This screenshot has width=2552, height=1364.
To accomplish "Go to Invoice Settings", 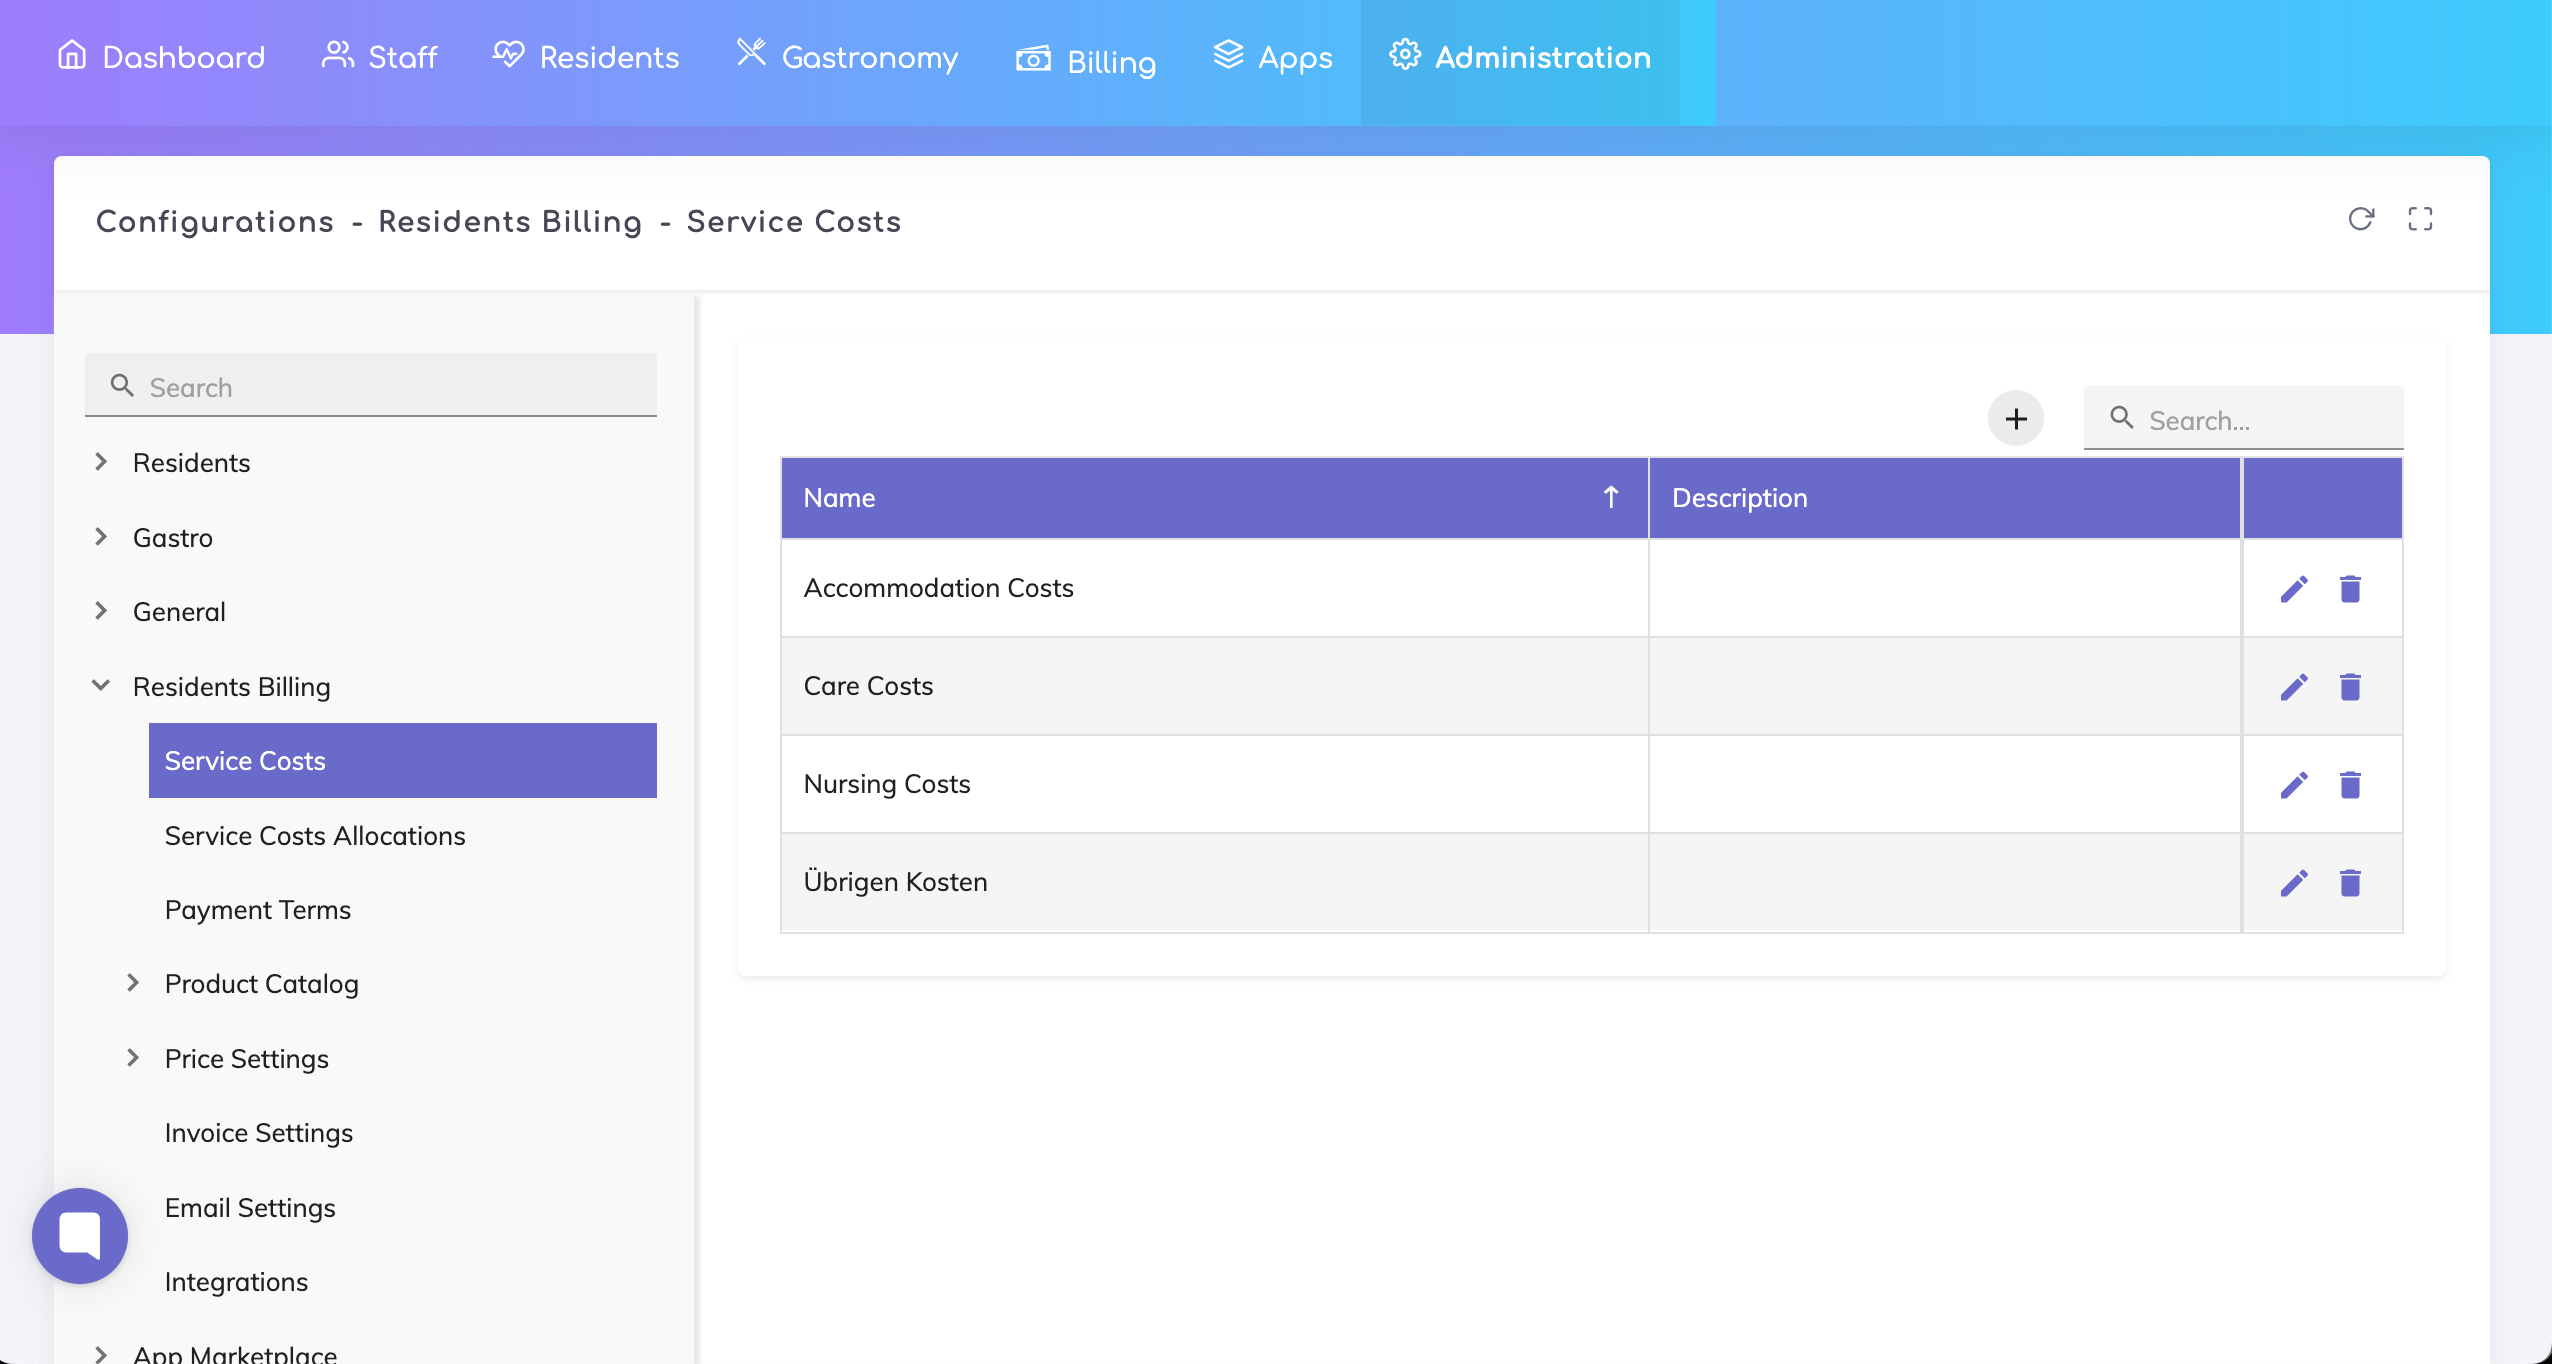I will tap(259, 1132).
